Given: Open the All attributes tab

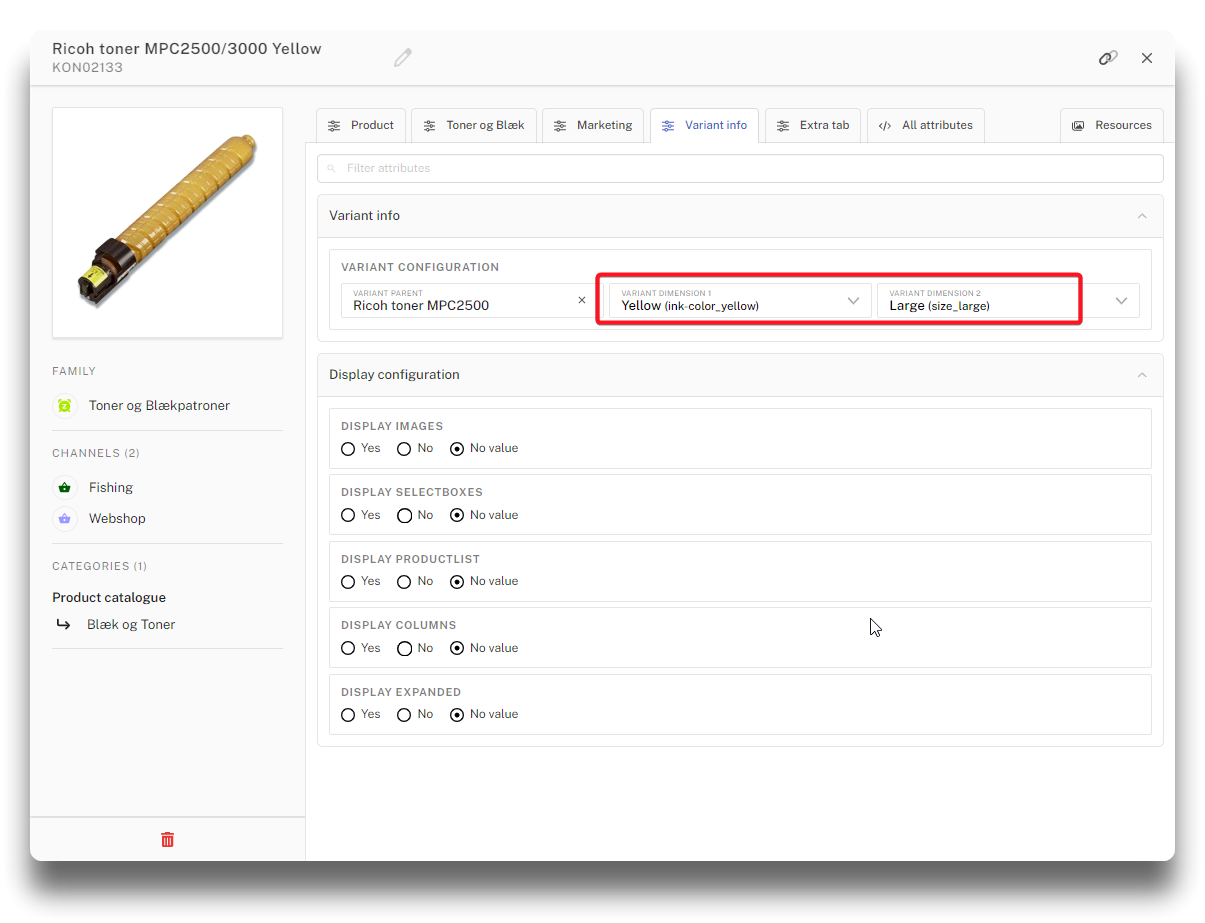Looking at the screenshot, I should [925, 126].
